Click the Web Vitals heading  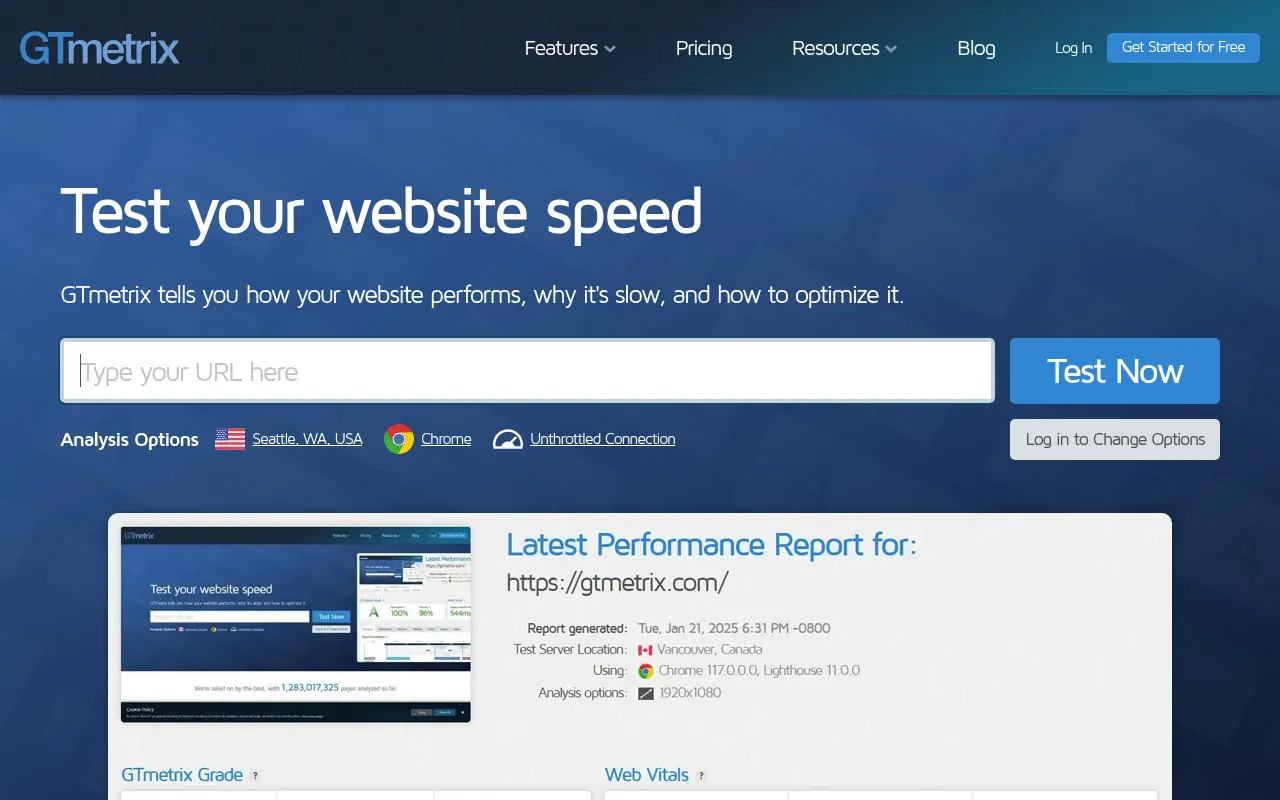coord(647,775)
